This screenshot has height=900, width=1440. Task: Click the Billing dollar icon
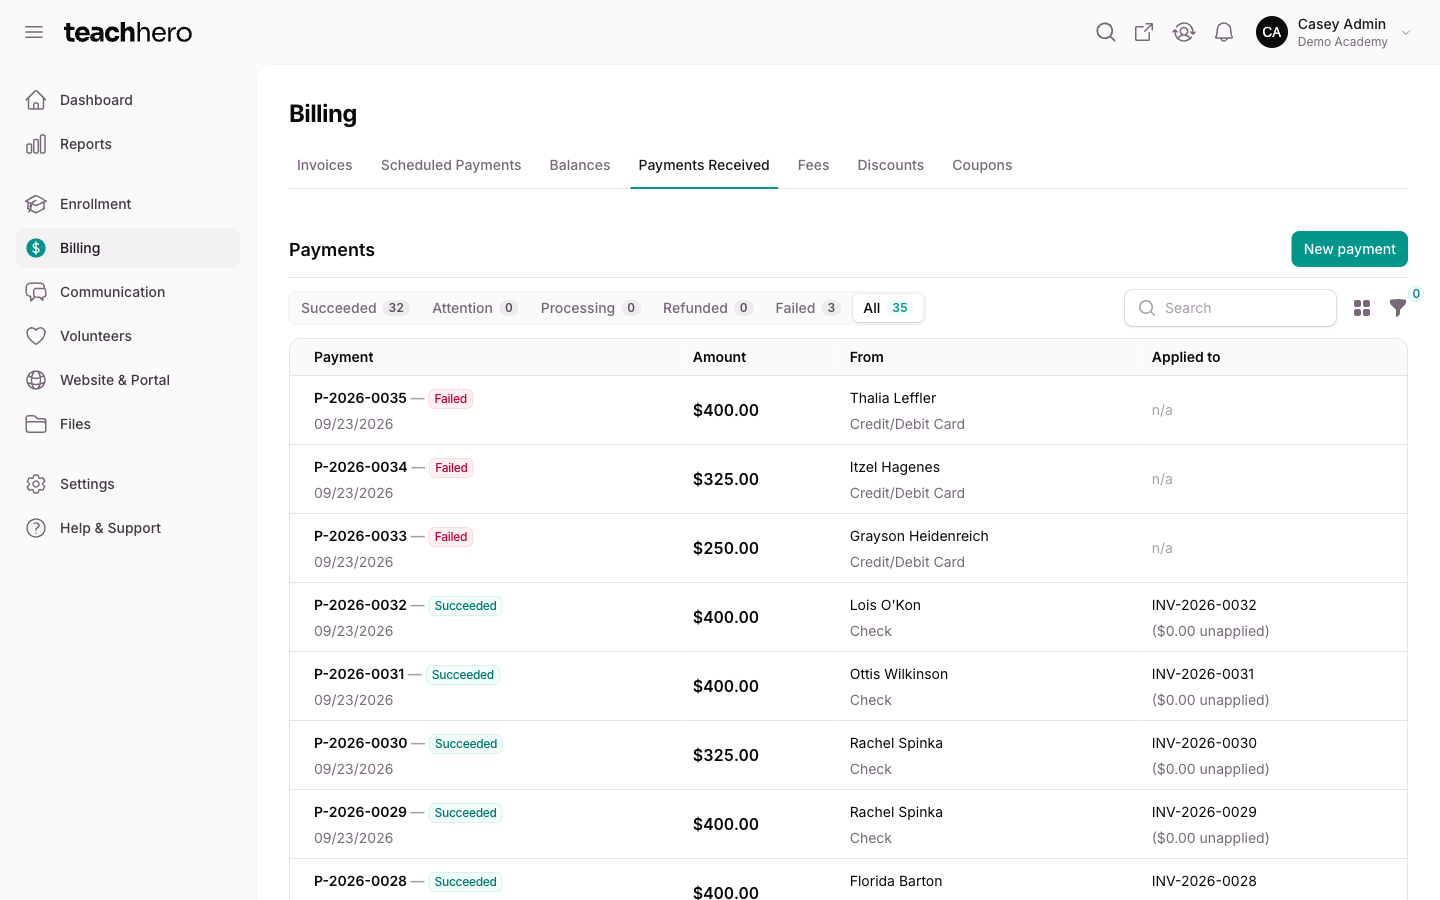click(x=36, y=248)
